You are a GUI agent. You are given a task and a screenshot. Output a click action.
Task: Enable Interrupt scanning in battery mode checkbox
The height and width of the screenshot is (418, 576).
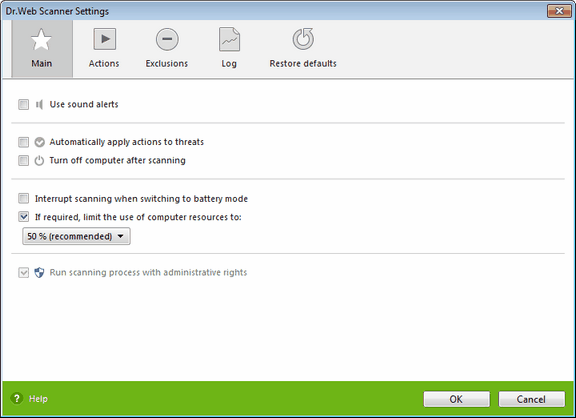(24, 199)
